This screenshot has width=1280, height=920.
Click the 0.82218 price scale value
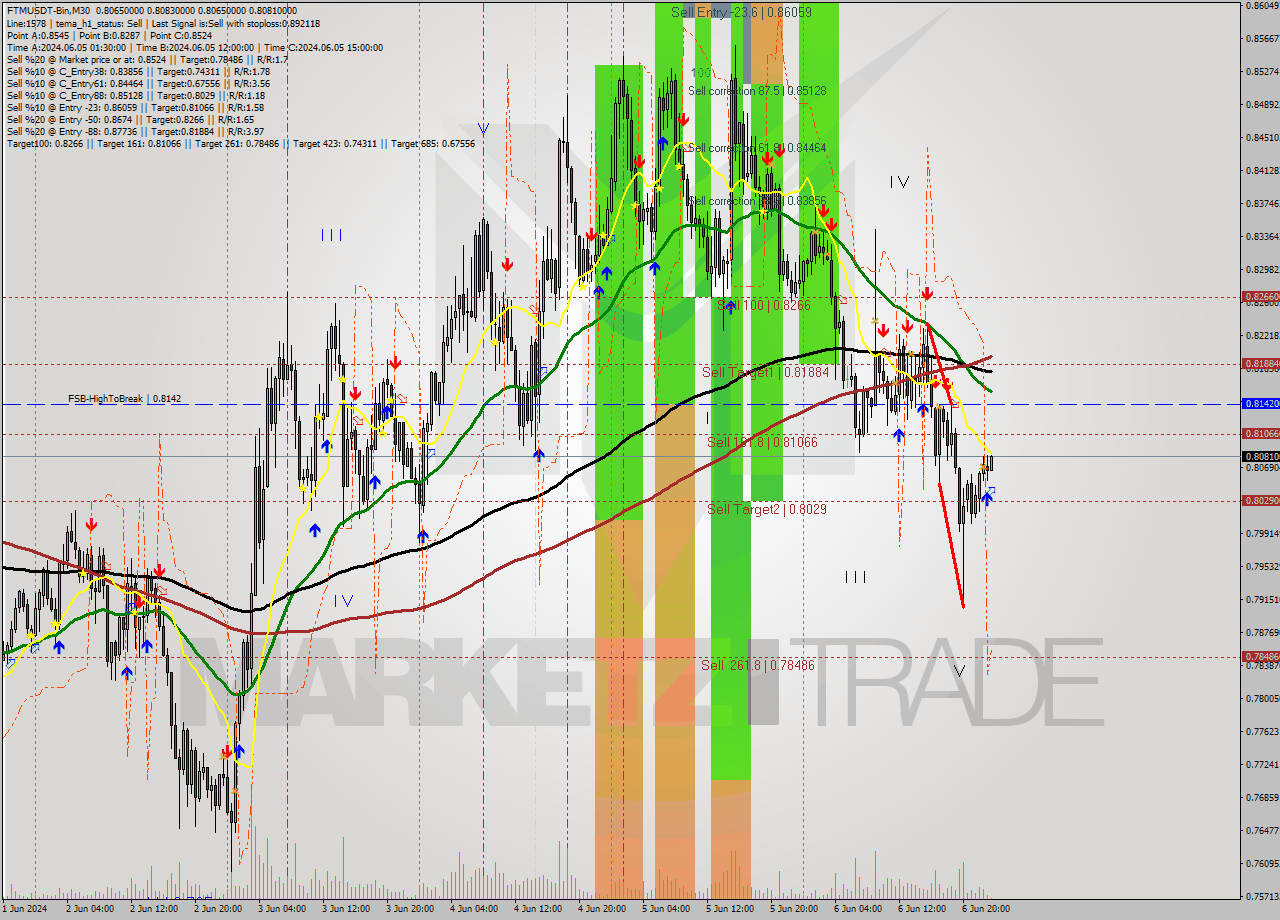1262,336
